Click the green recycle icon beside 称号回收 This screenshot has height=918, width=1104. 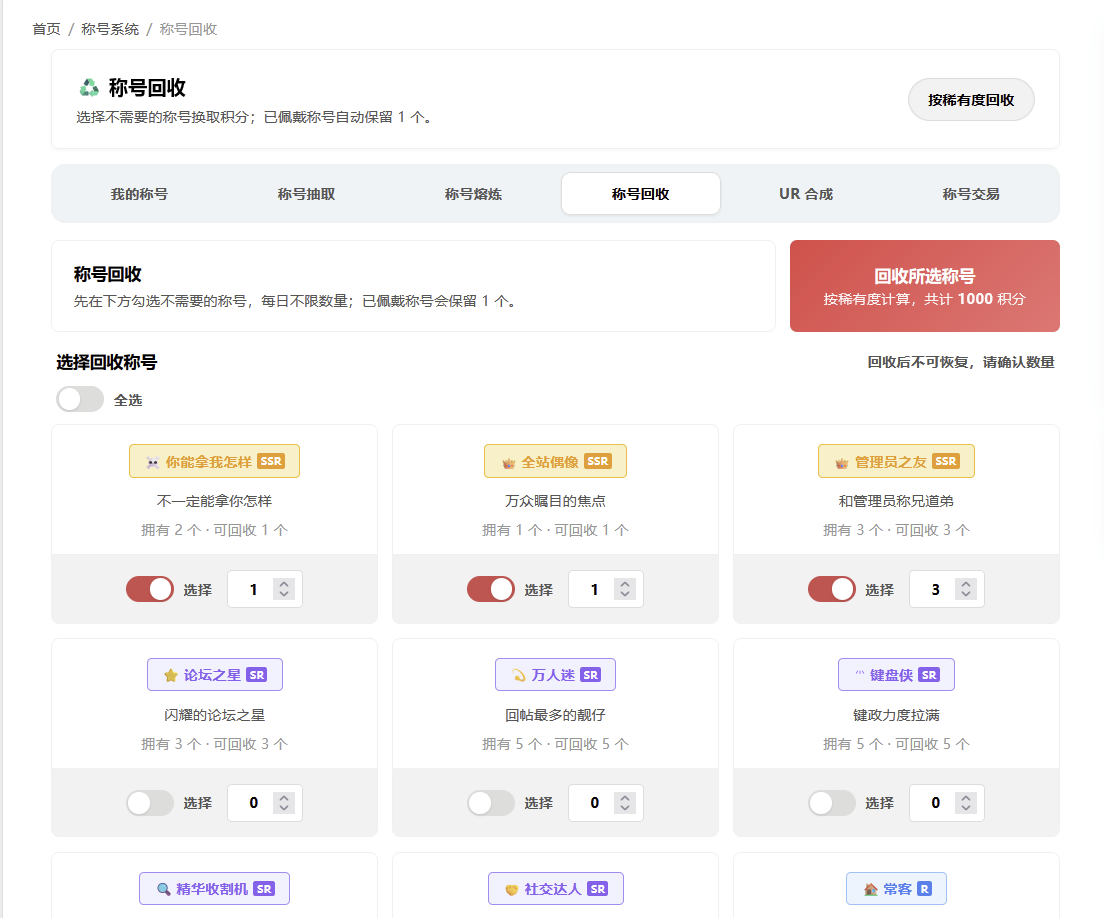pyautogui.click(x=89, y=88)
